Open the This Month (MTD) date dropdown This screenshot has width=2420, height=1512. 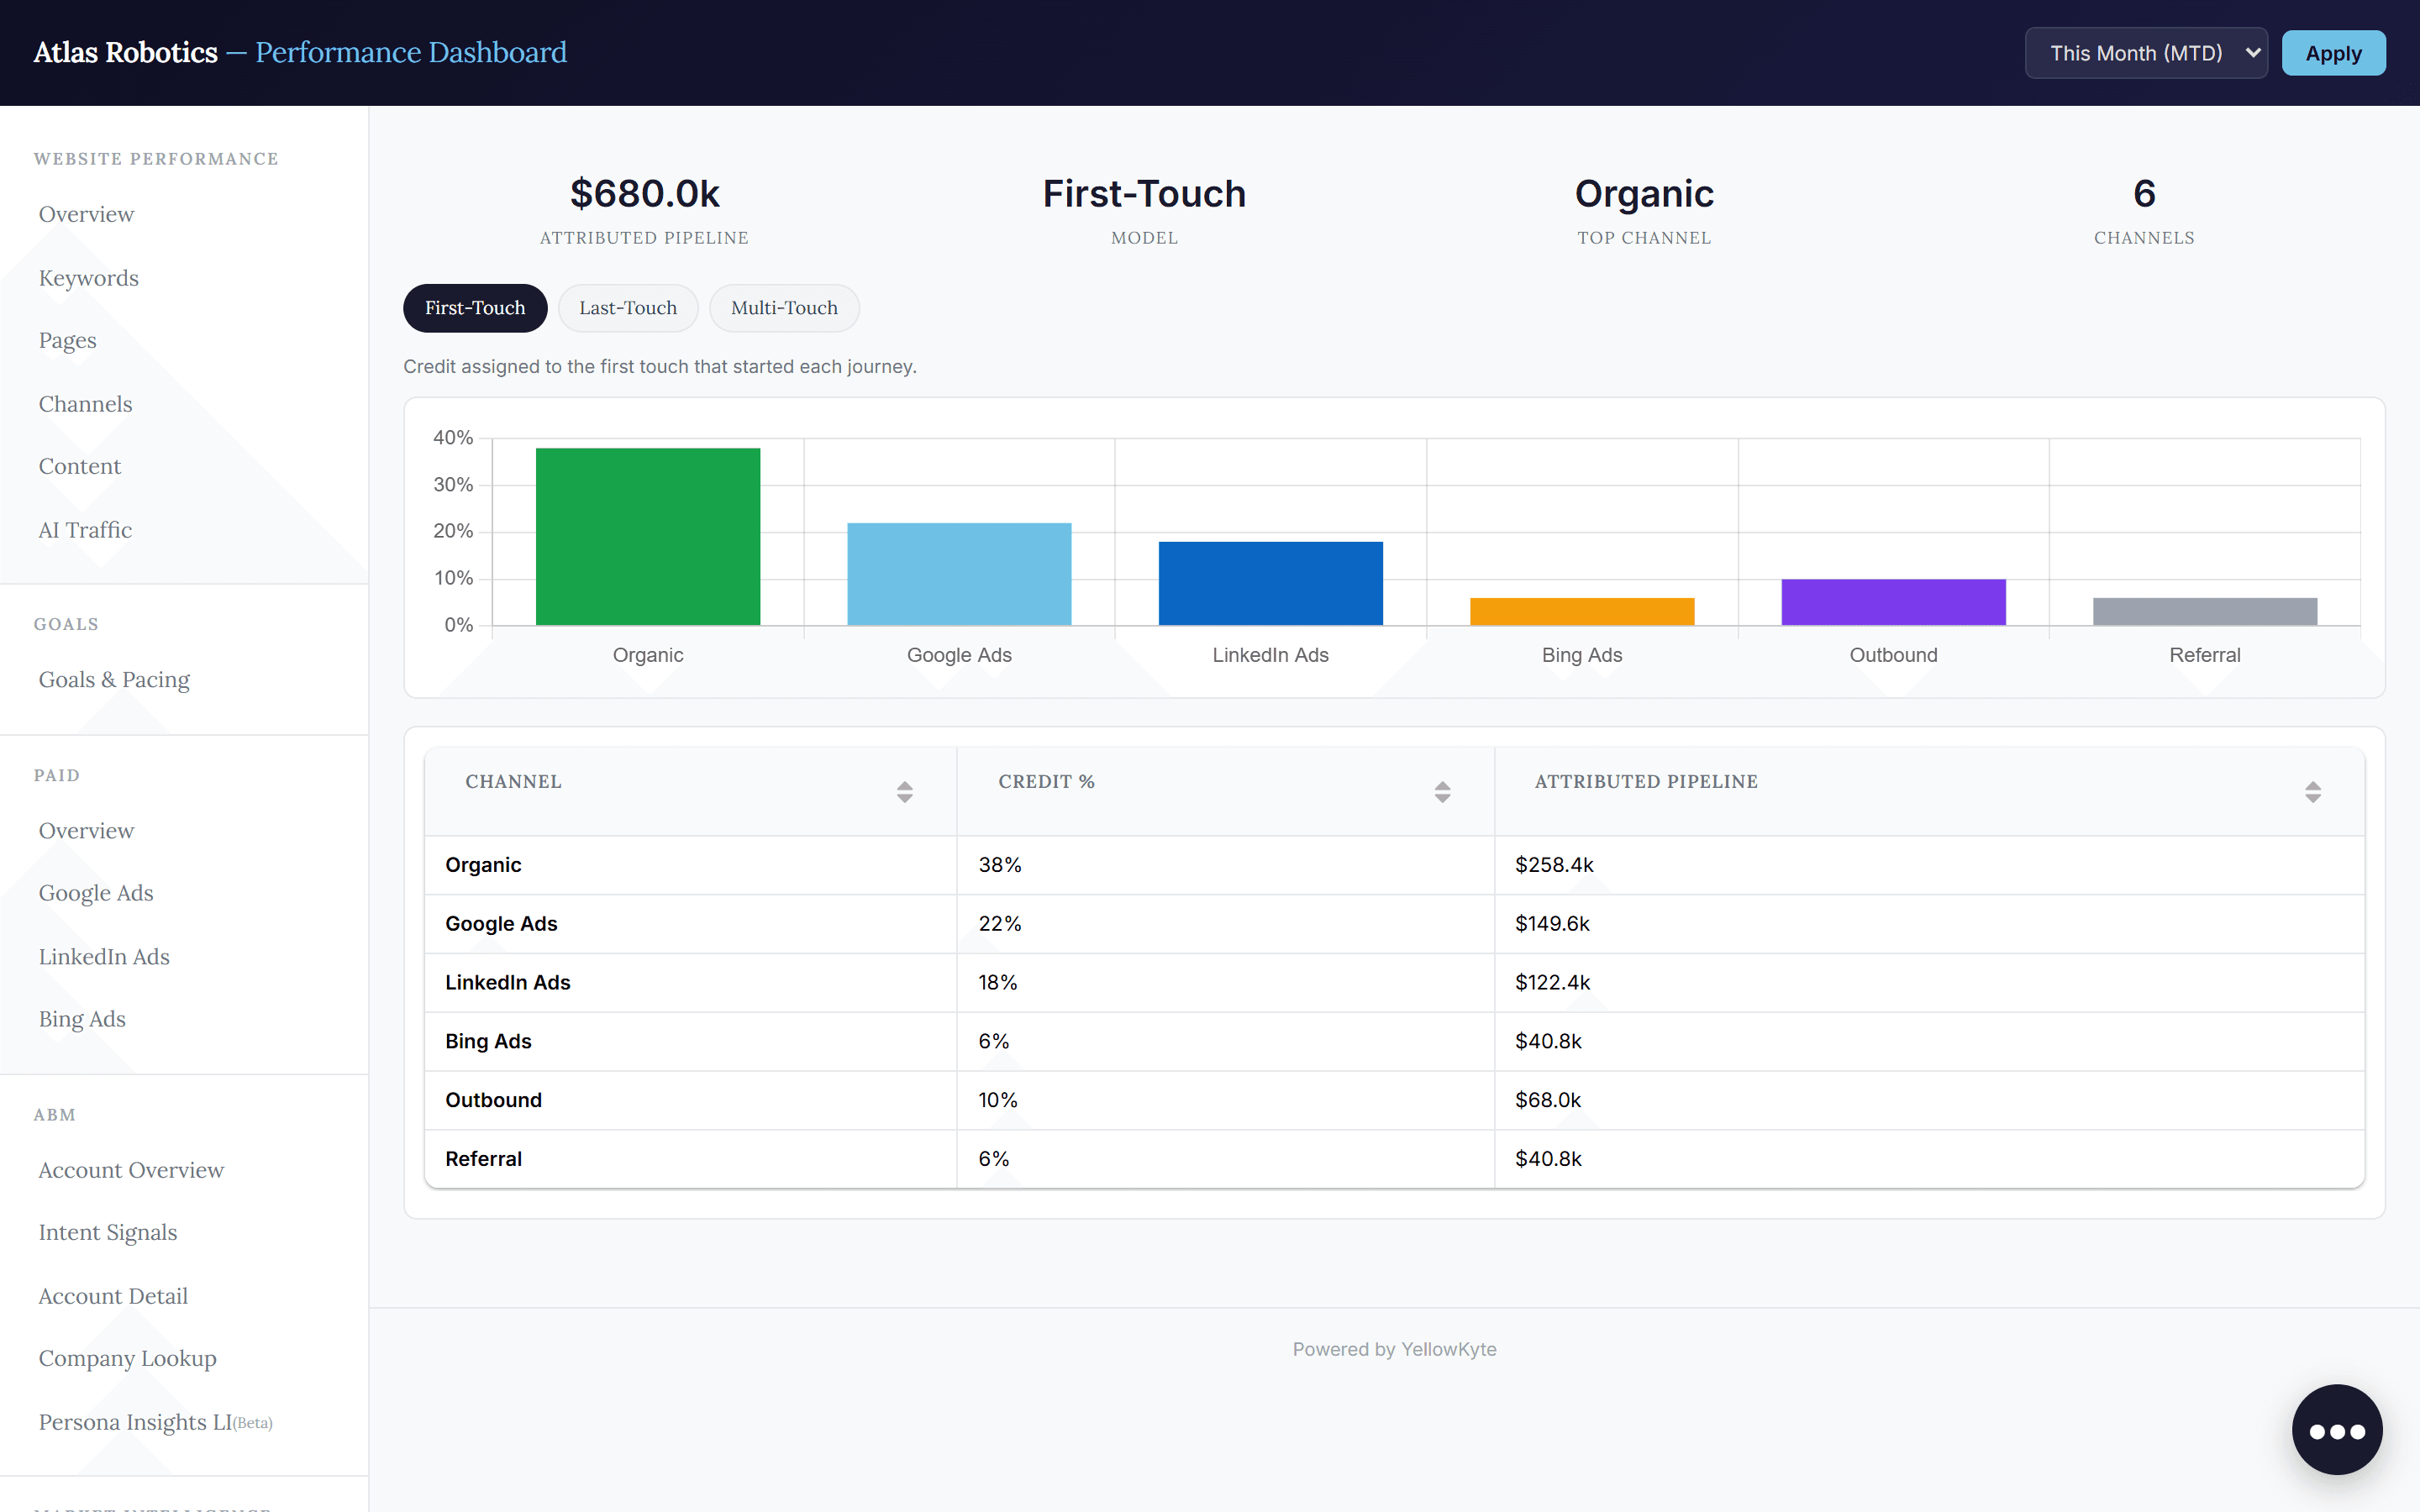click(2146, 53)
